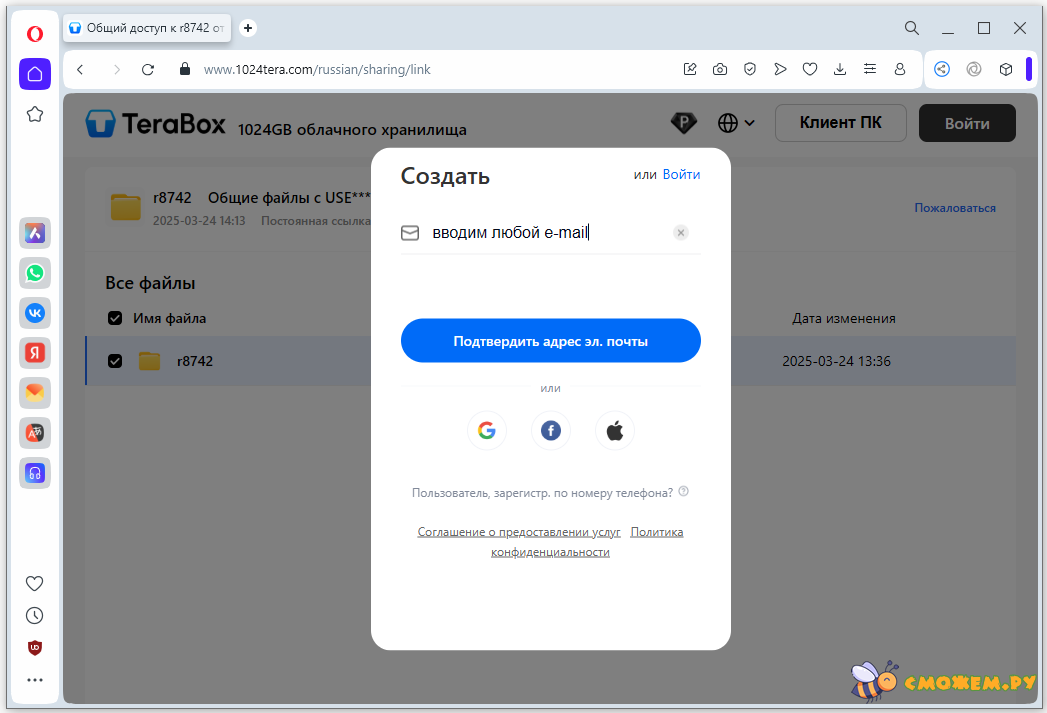
Task: Click the phone registration help question icon
Action: (x=683, y=492)
